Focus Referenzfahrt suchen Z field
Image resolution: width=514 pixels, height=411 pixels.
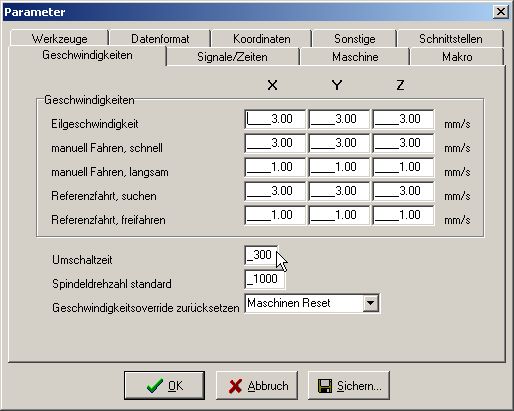(403, 191)
